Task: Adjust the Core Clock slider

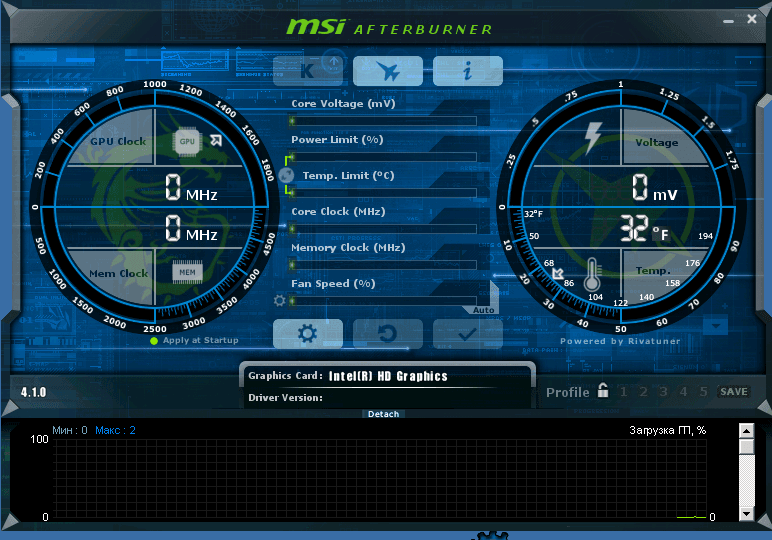Action: pyautogui.click(x=383, y=229)
